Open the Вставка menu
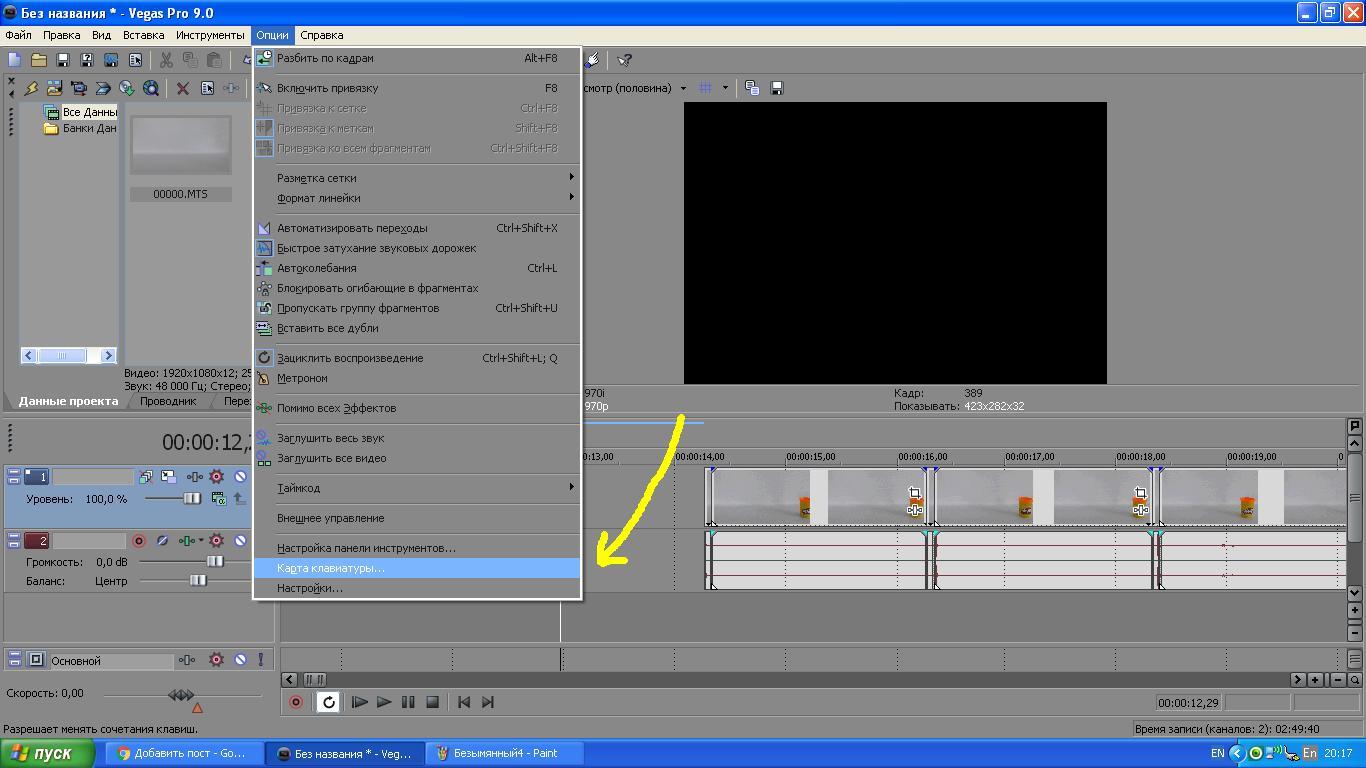 (x=143, y=35)
